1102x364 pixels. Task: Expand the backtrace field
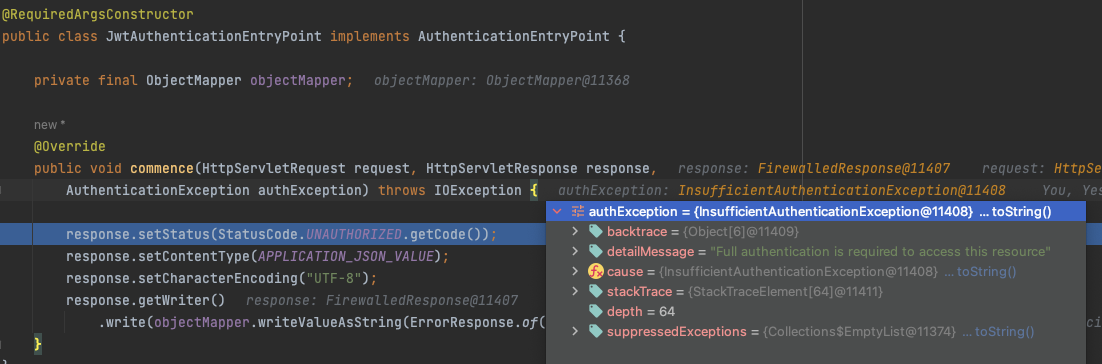point(575,231)
